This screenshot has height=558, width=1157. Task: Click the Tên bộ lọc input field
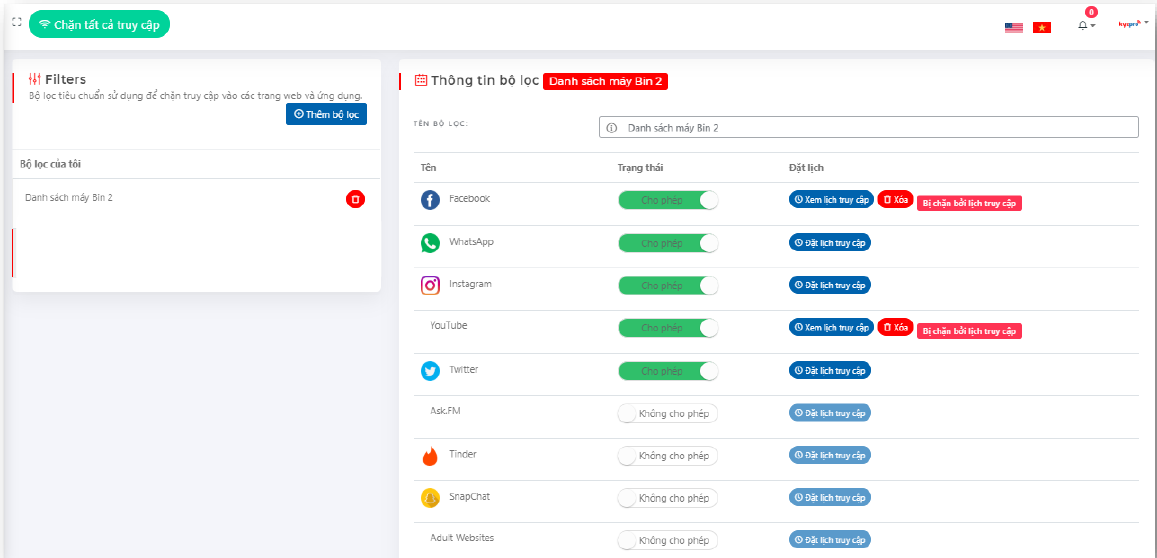point(868,128)
